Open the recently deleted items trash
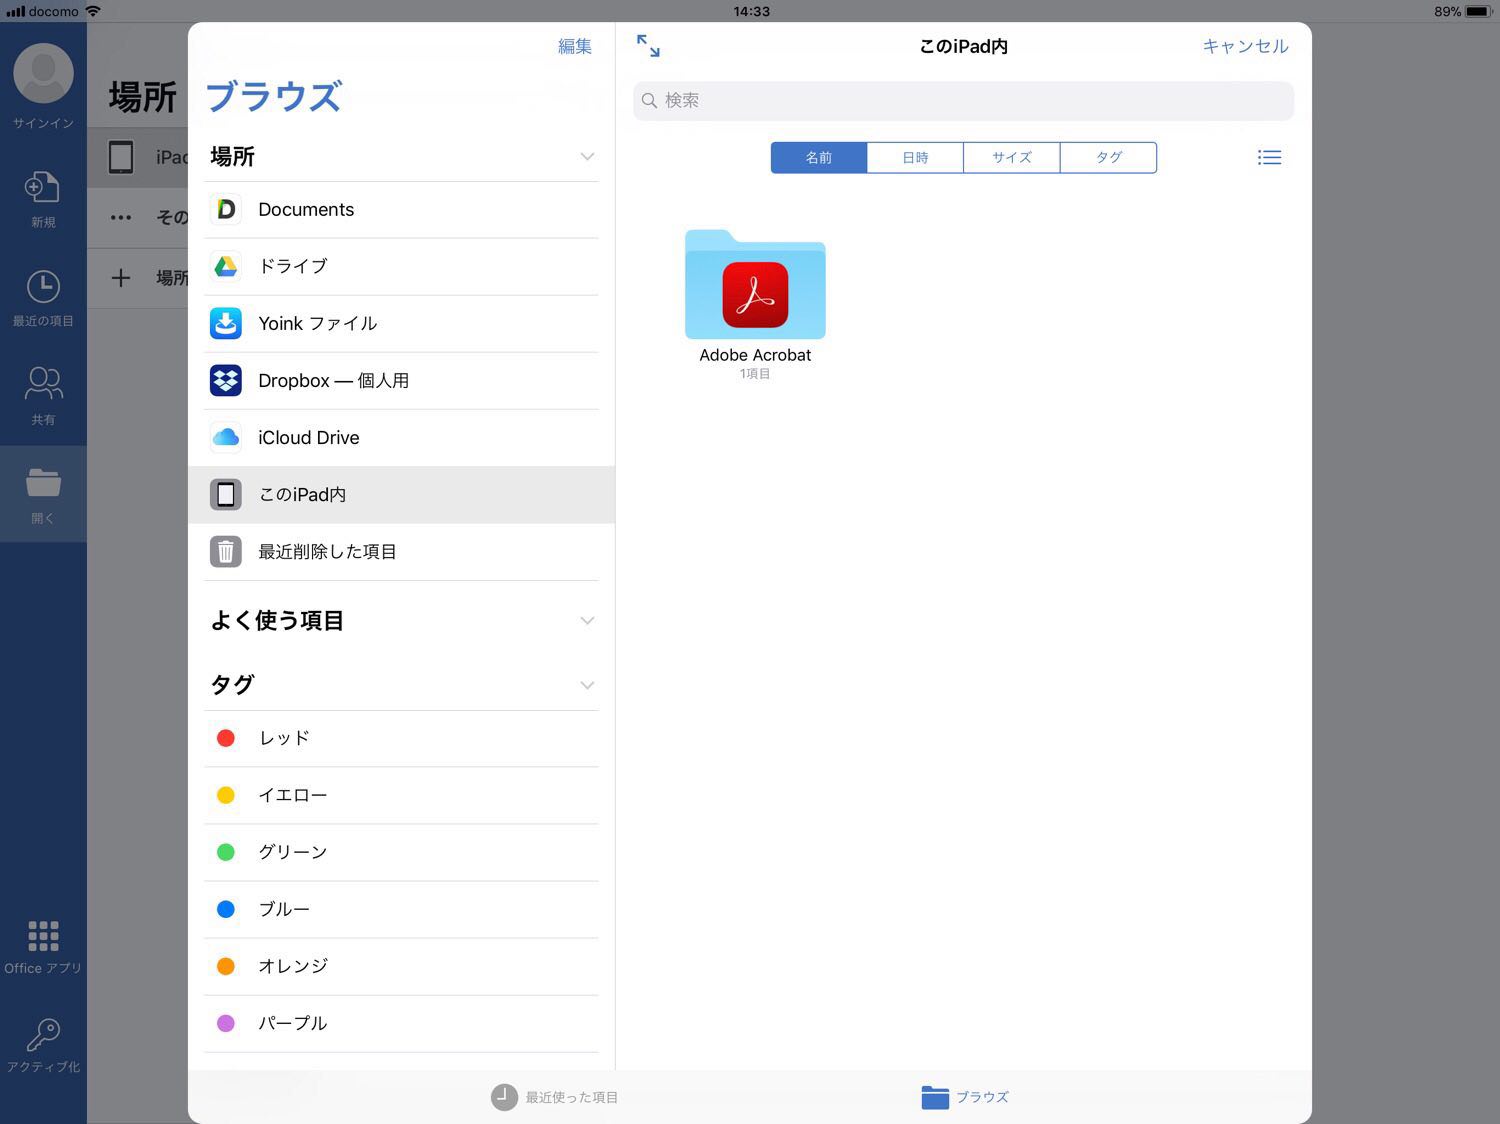 pos(327,552)
